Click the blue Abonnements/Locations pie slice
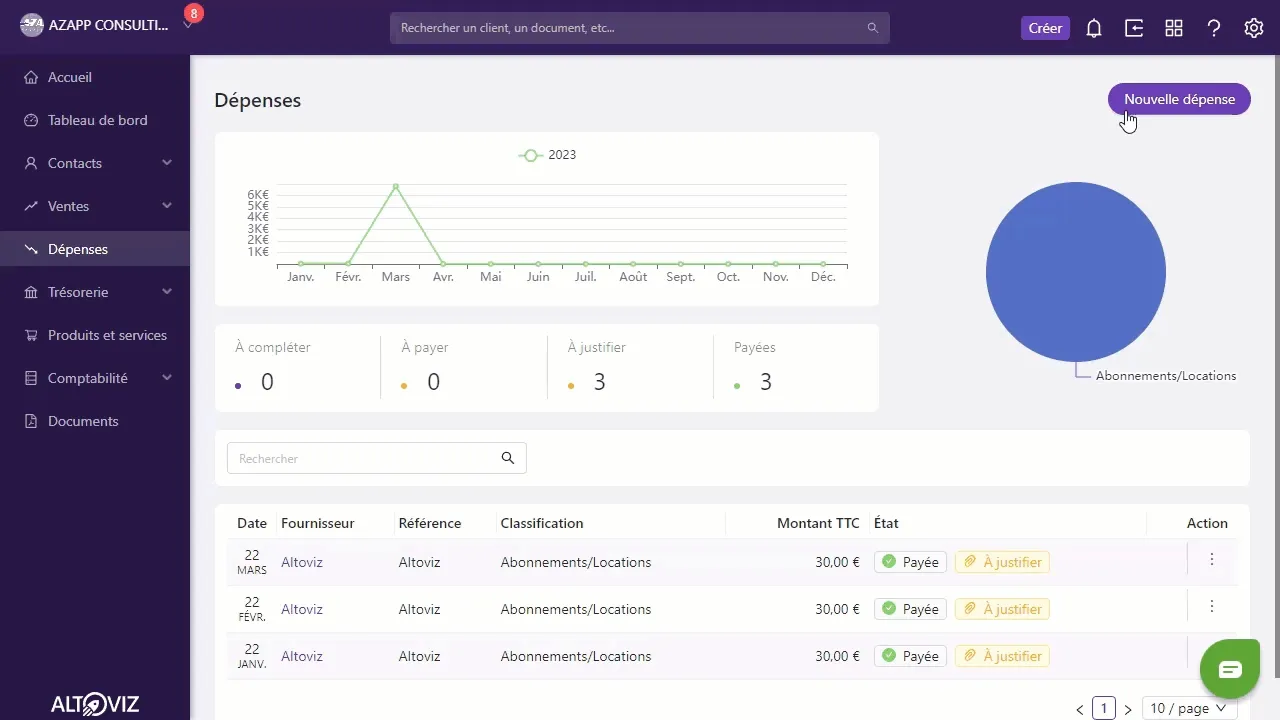Screen dimensions: 1280x720 (1076, 272)
